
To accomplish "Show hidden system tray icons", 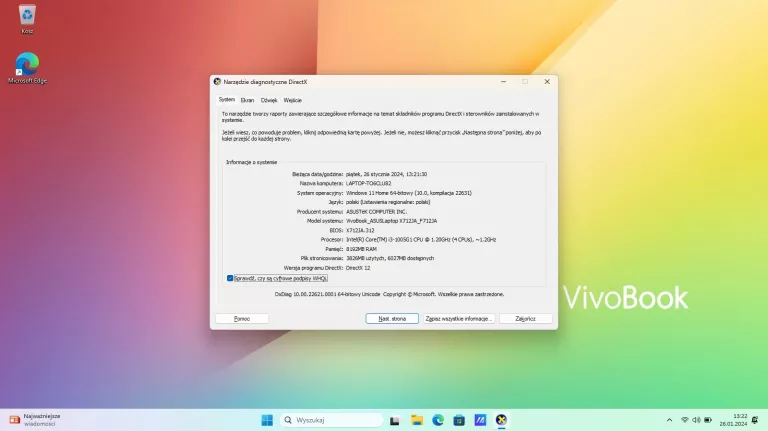I will coord(670,420).
